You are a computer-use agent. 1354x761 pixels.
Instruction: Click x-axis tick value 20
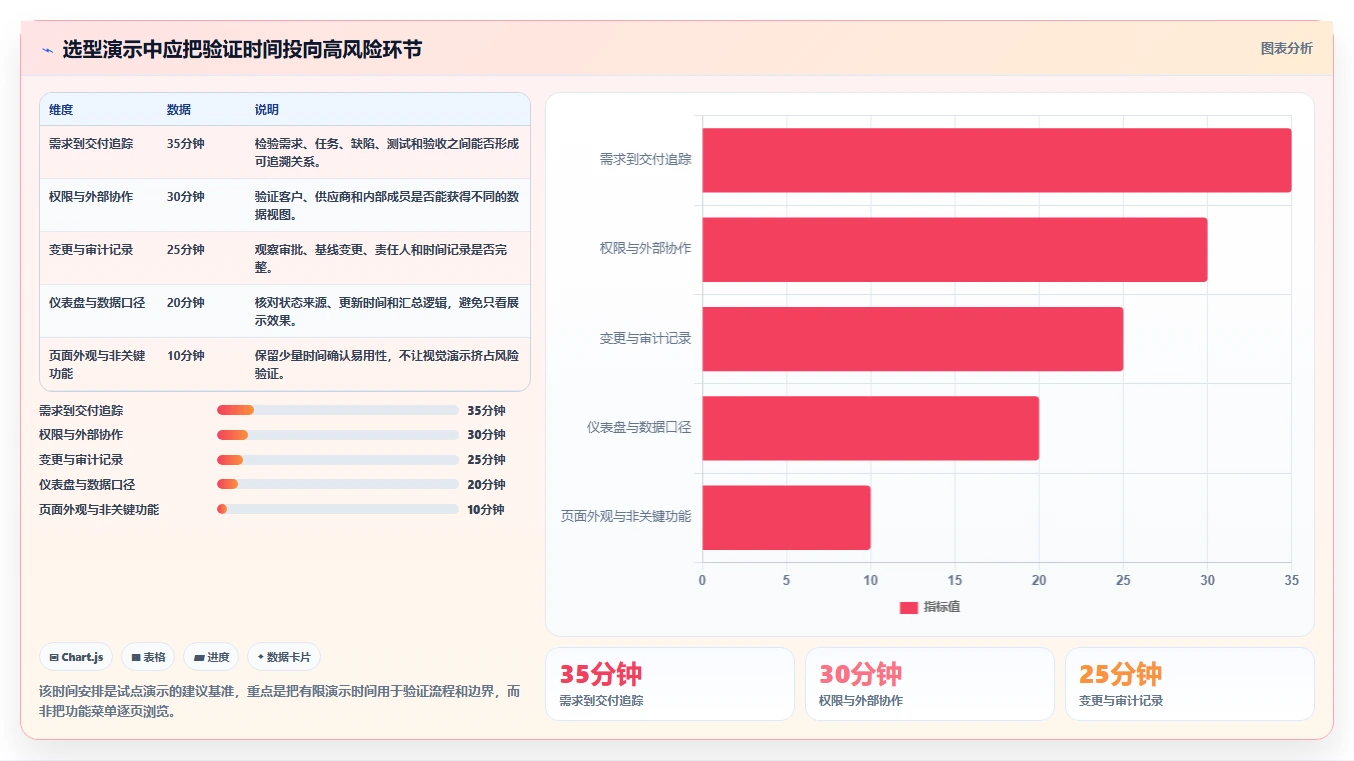tap(1039, 580)
